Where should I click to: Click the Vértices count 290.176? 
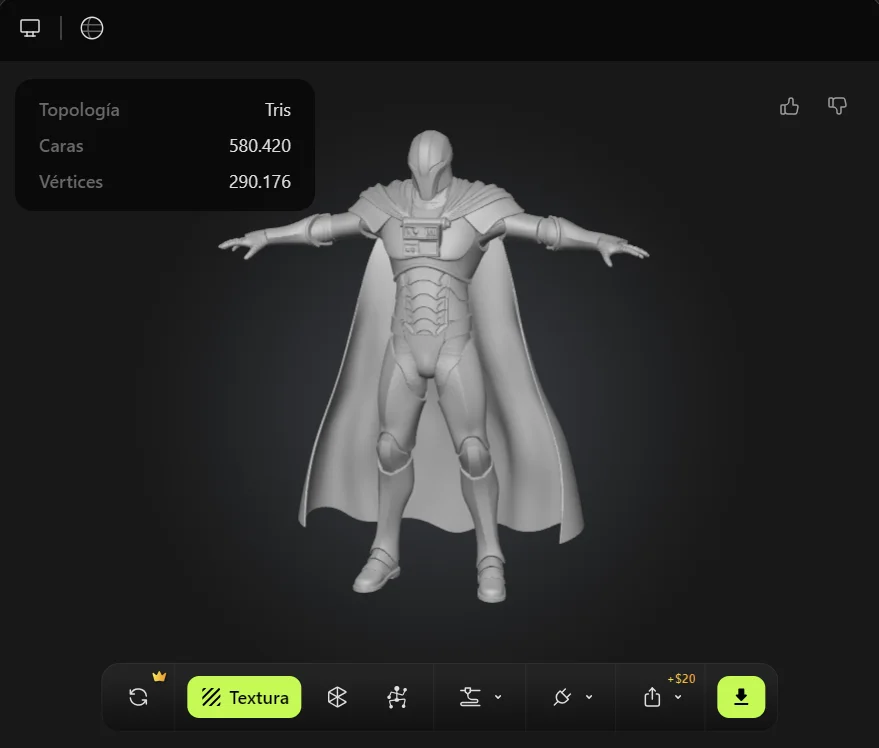(x=260, y=182)
